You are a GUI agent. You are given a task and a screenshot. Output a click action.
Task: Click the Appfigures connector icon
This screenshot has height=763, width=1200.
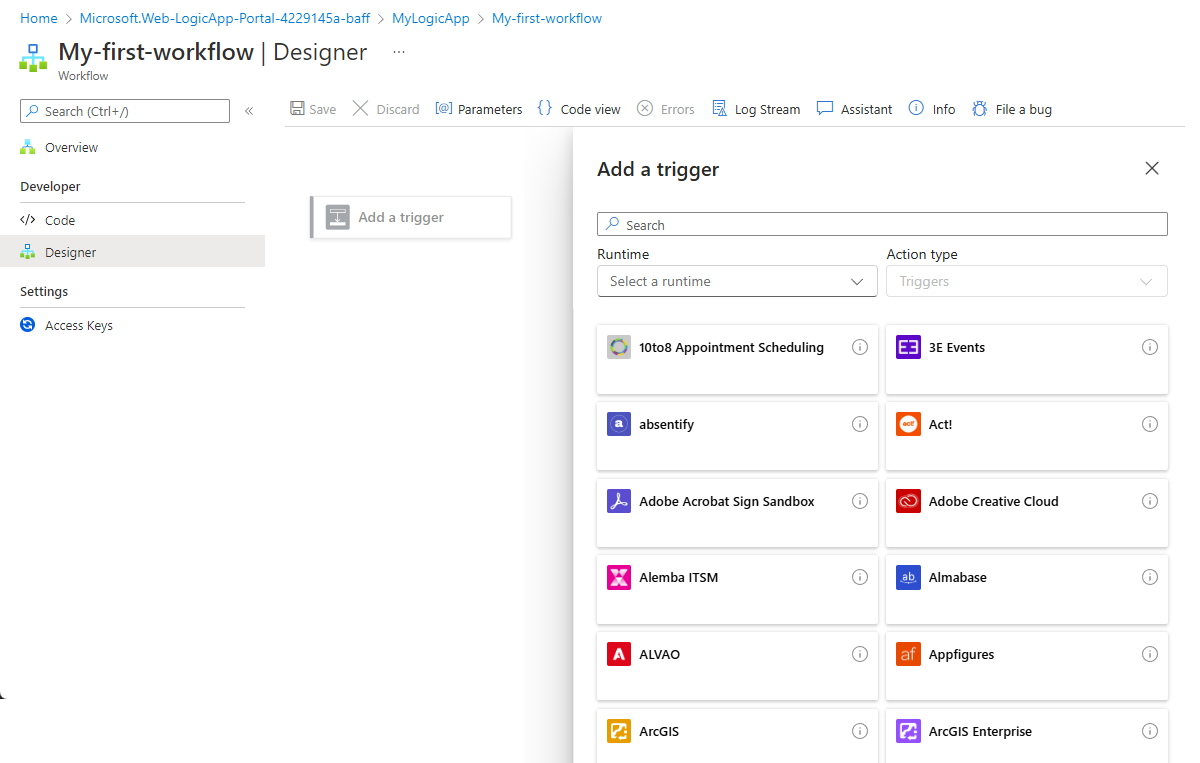click(x=908, y=654)
